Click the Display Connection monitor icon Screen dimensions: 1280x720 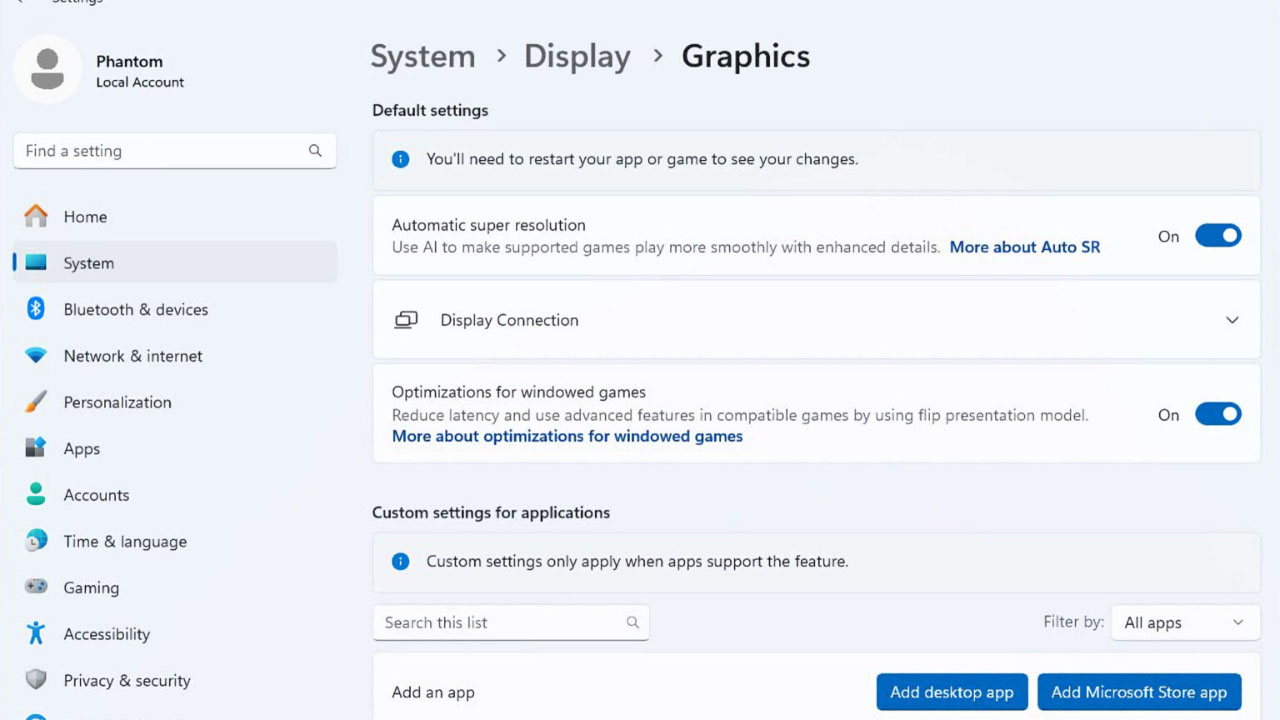point(406,320)
